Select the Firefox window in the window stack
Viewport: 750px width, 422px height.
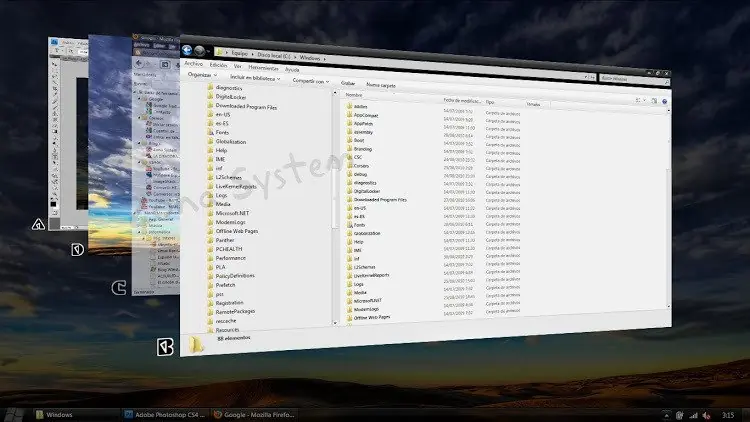pos(156,163)
